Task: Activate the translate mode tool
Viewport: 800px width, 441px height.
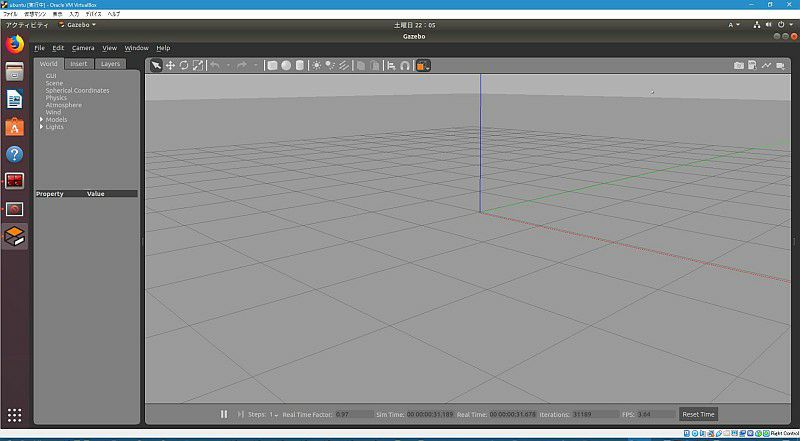Action: [x=170, y=65]
